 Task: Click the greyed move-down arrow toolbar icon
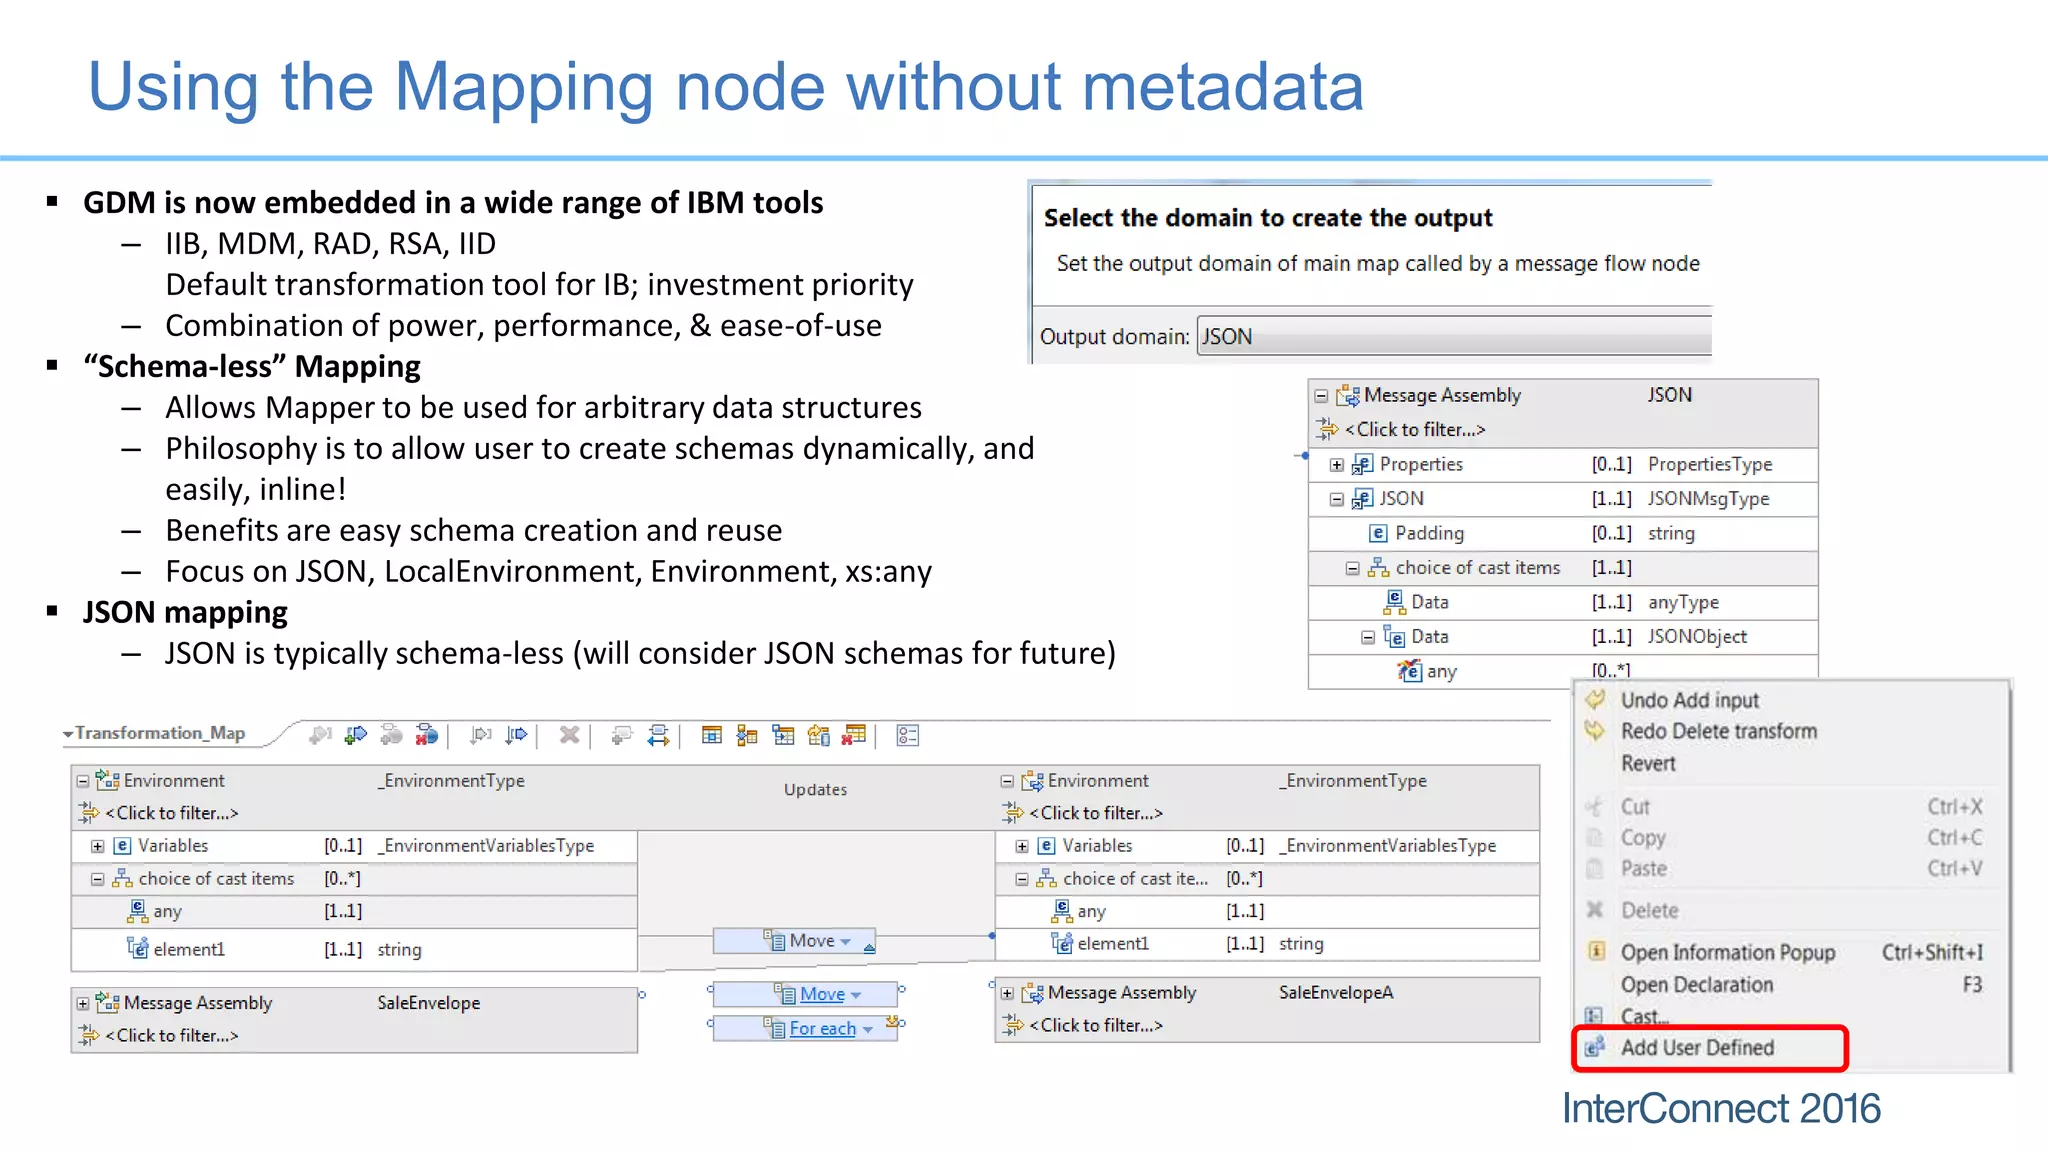481,735
